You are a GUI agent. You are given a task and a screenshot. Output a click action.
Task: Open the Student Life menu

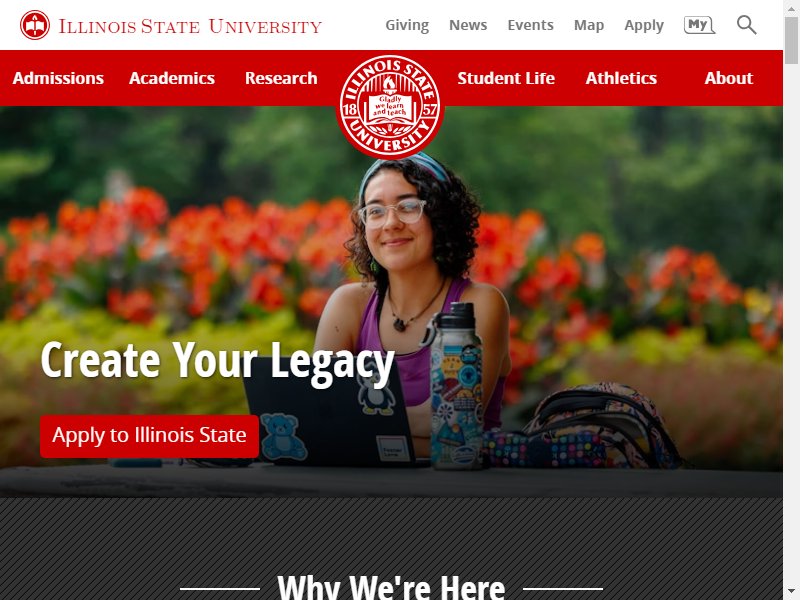pos(506,78)
